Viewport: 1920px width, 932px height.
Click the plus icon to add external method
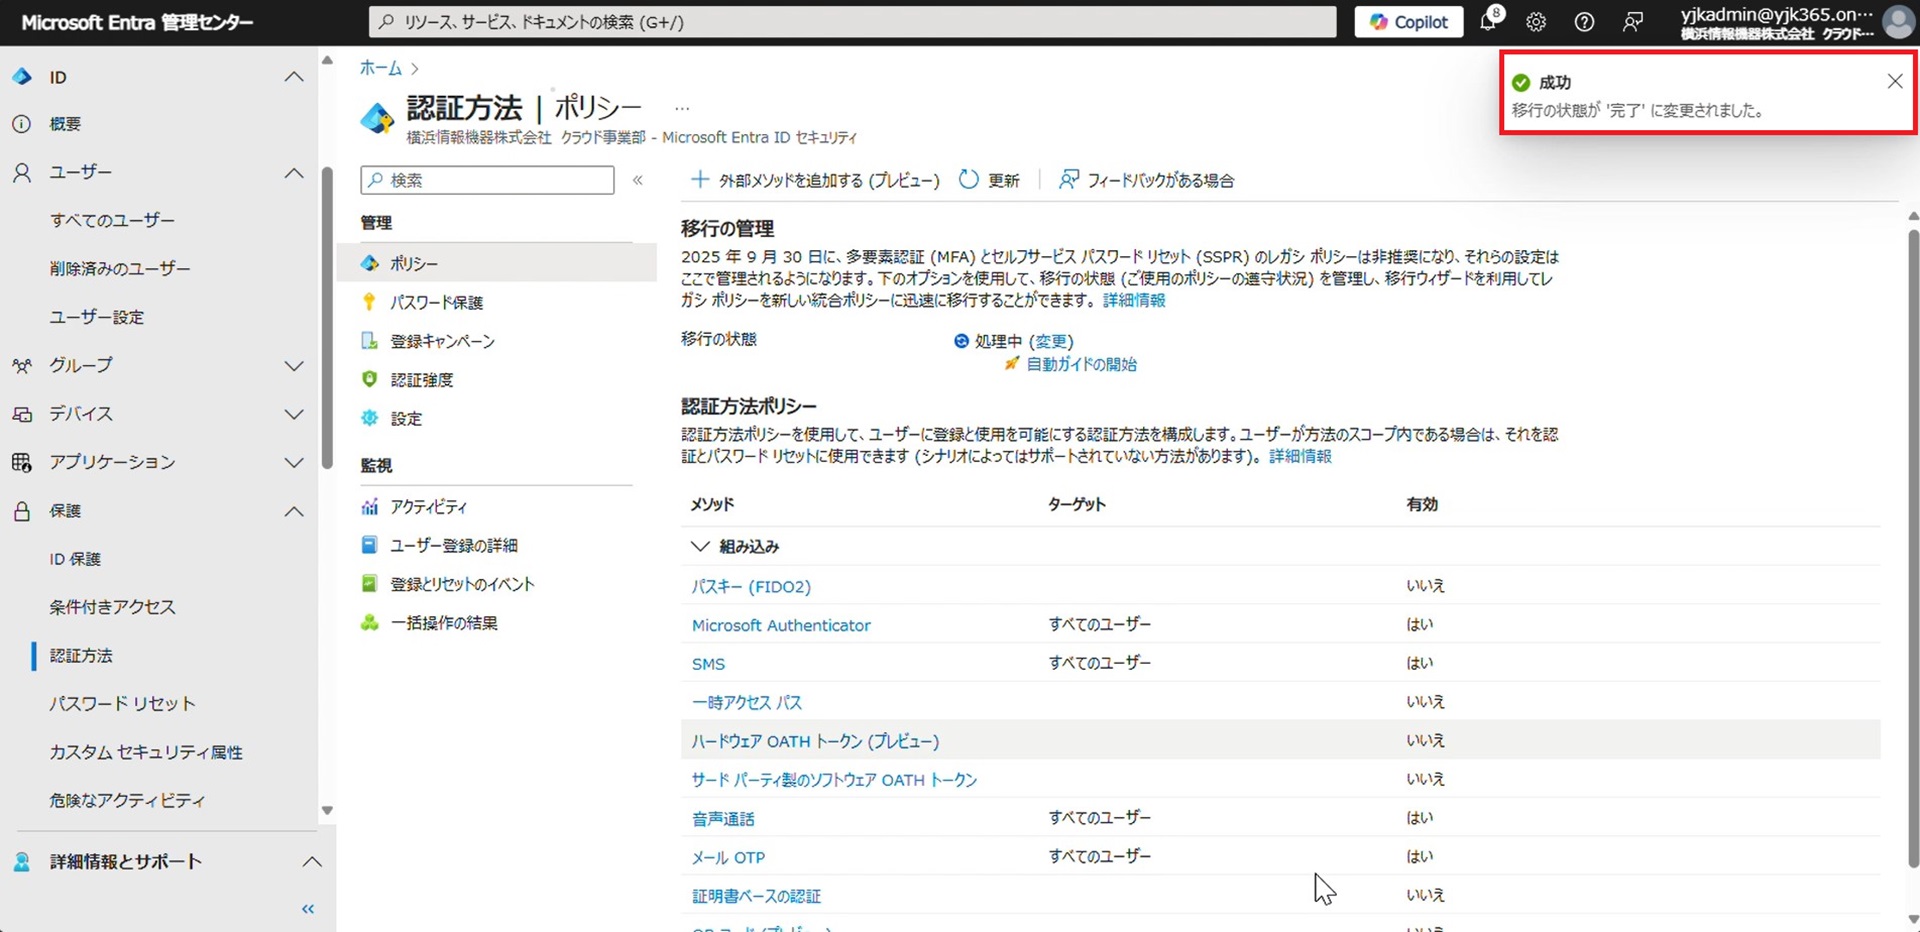pos(700,180)
